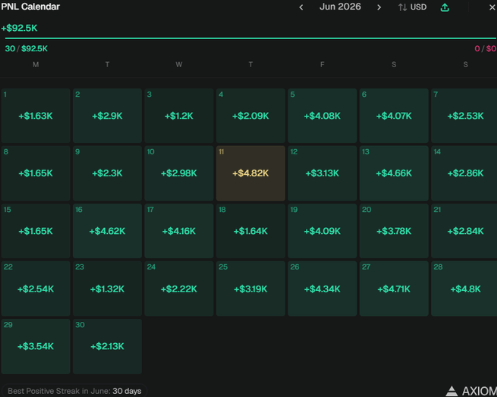Select day 10 cell with +$2.98K
This screenshot has width=497, height=397.
coord(179,173)
